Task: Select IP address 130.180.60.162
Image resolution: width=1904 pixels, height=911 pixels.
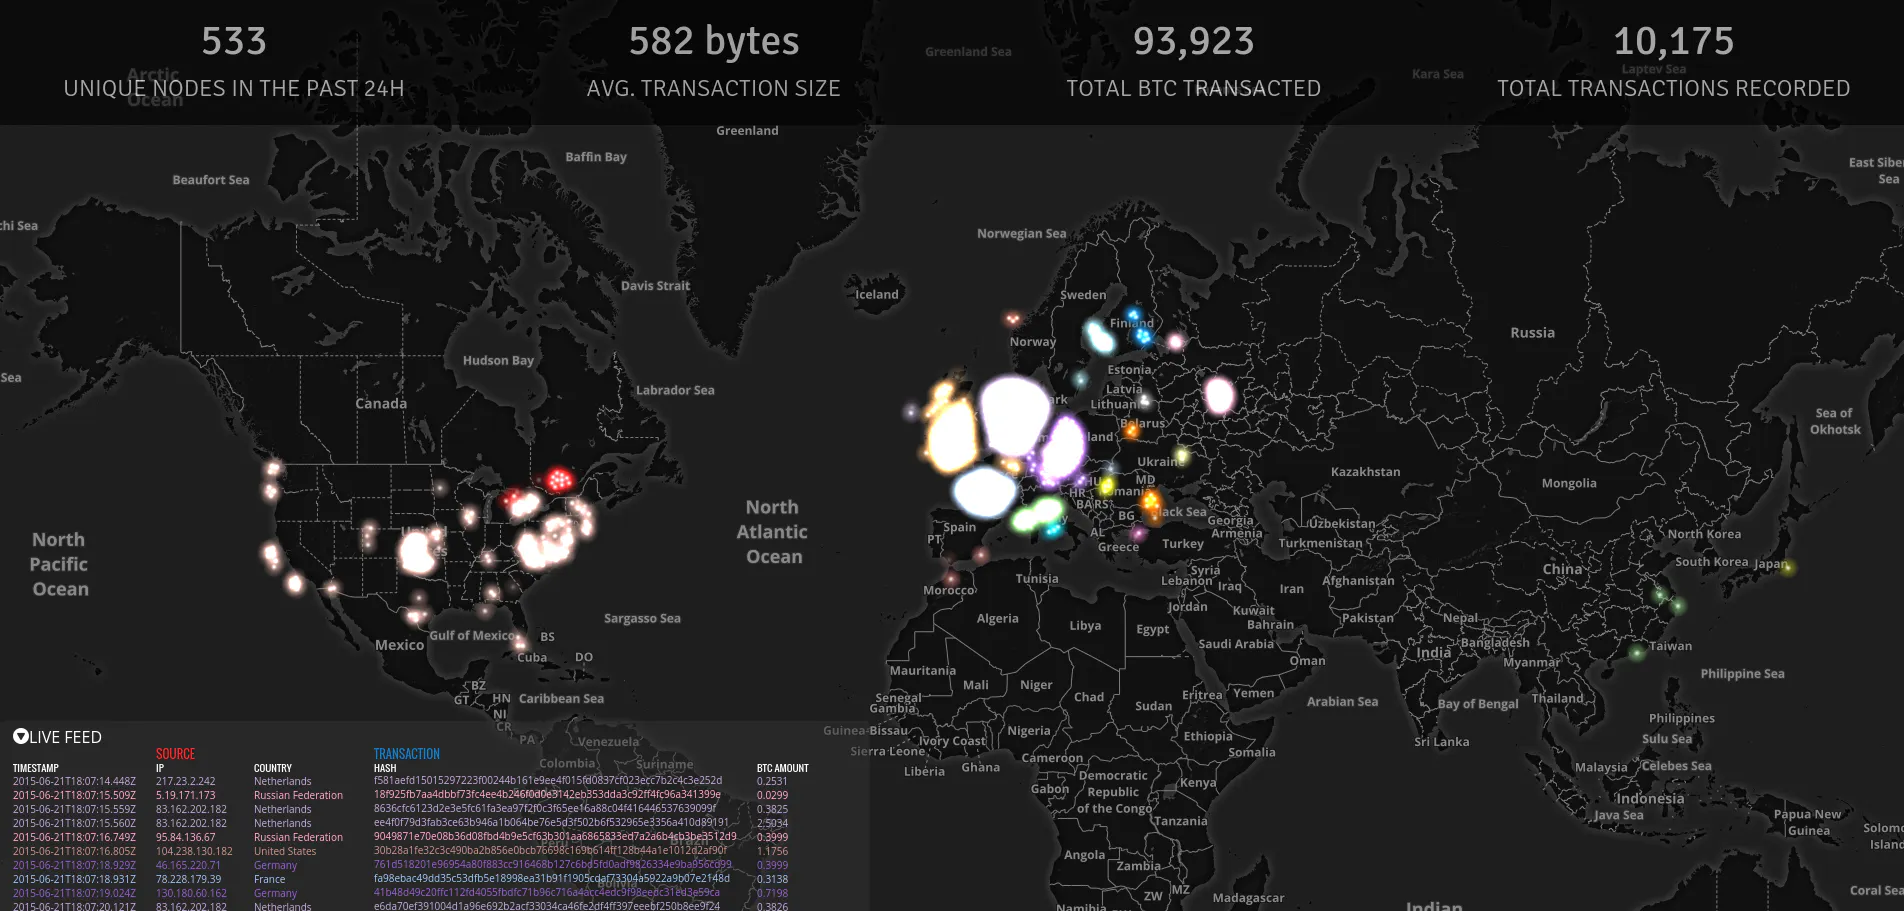Action: click(191, 893)
